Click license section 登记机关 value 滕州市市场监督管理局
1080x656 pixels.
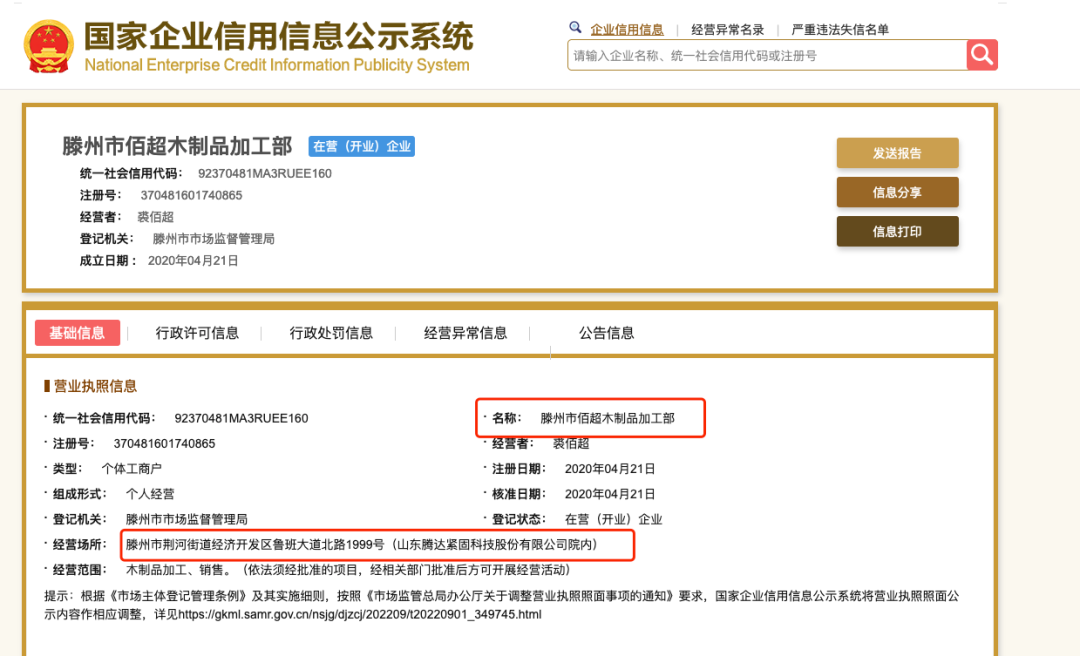[186, 519]
